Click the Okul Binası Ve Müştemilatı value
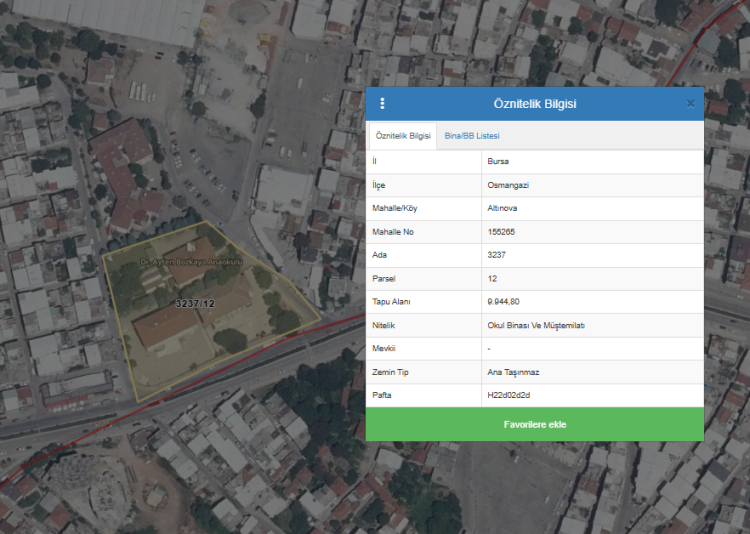 (x=535, y=326)
